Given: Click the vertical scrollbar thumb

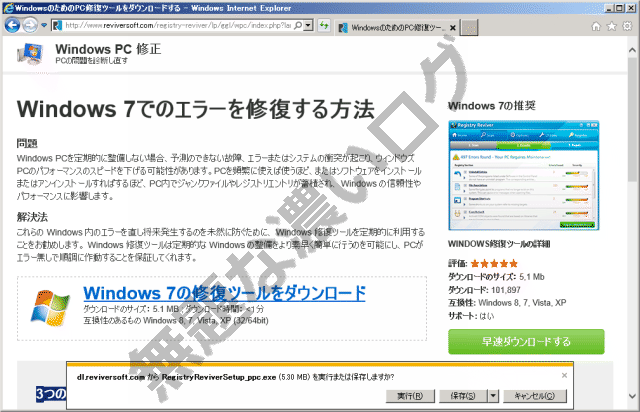Looking at the screenshot, I should (632, 120).
